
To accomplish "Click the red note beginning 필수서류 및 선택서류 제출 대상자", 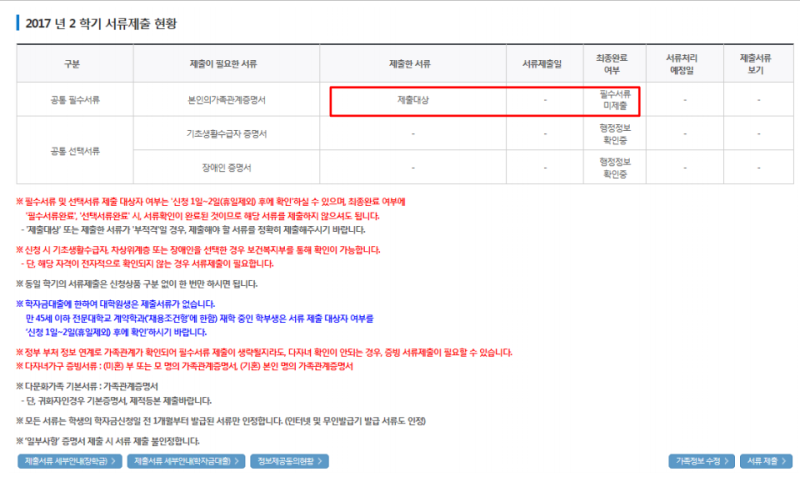I will (211, 209).
